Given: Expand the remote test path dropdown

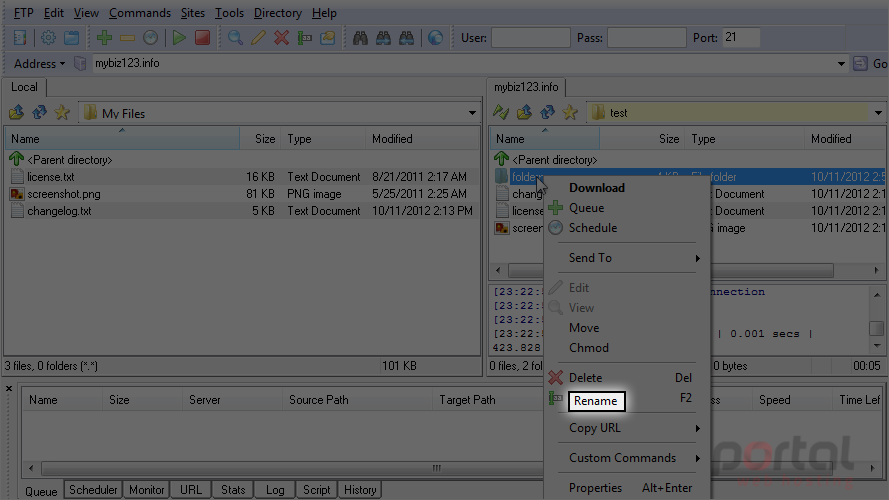Looking at the screenshot, I should click(878, 113).
